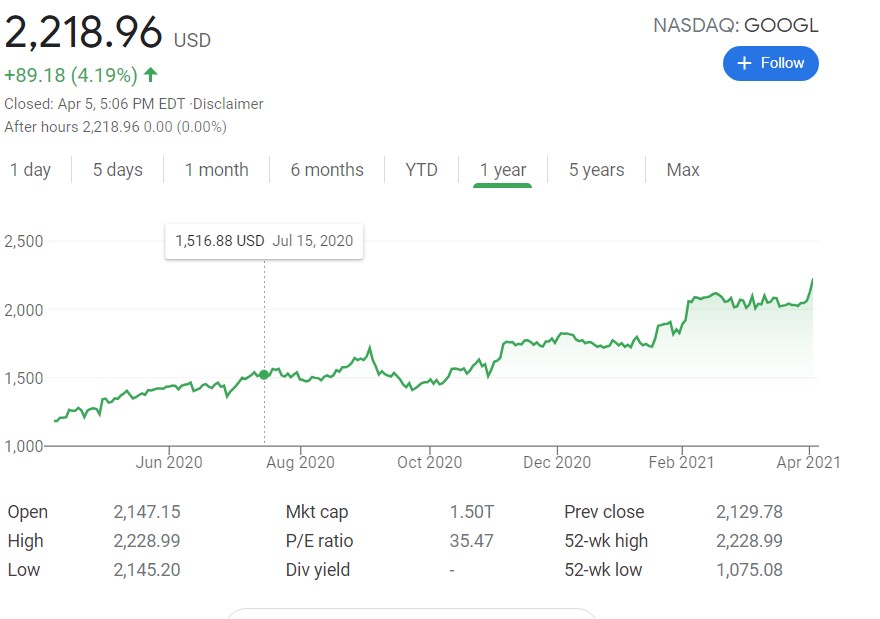Click the Follow button
Viewport: 880px width, 619px height.
click(770, 63)
